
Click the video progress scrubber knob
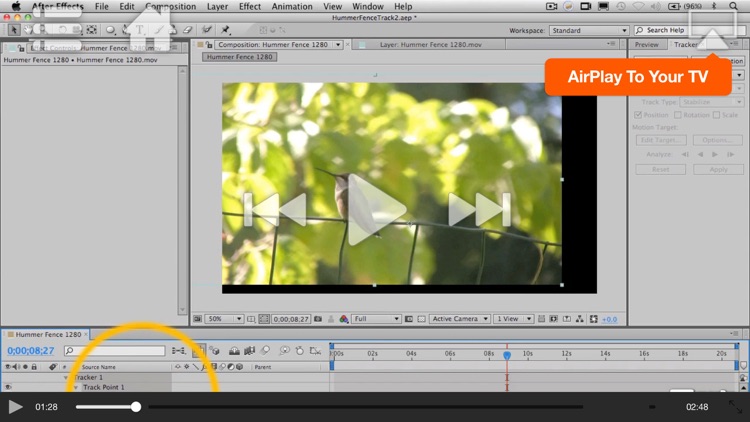(136, 407)
